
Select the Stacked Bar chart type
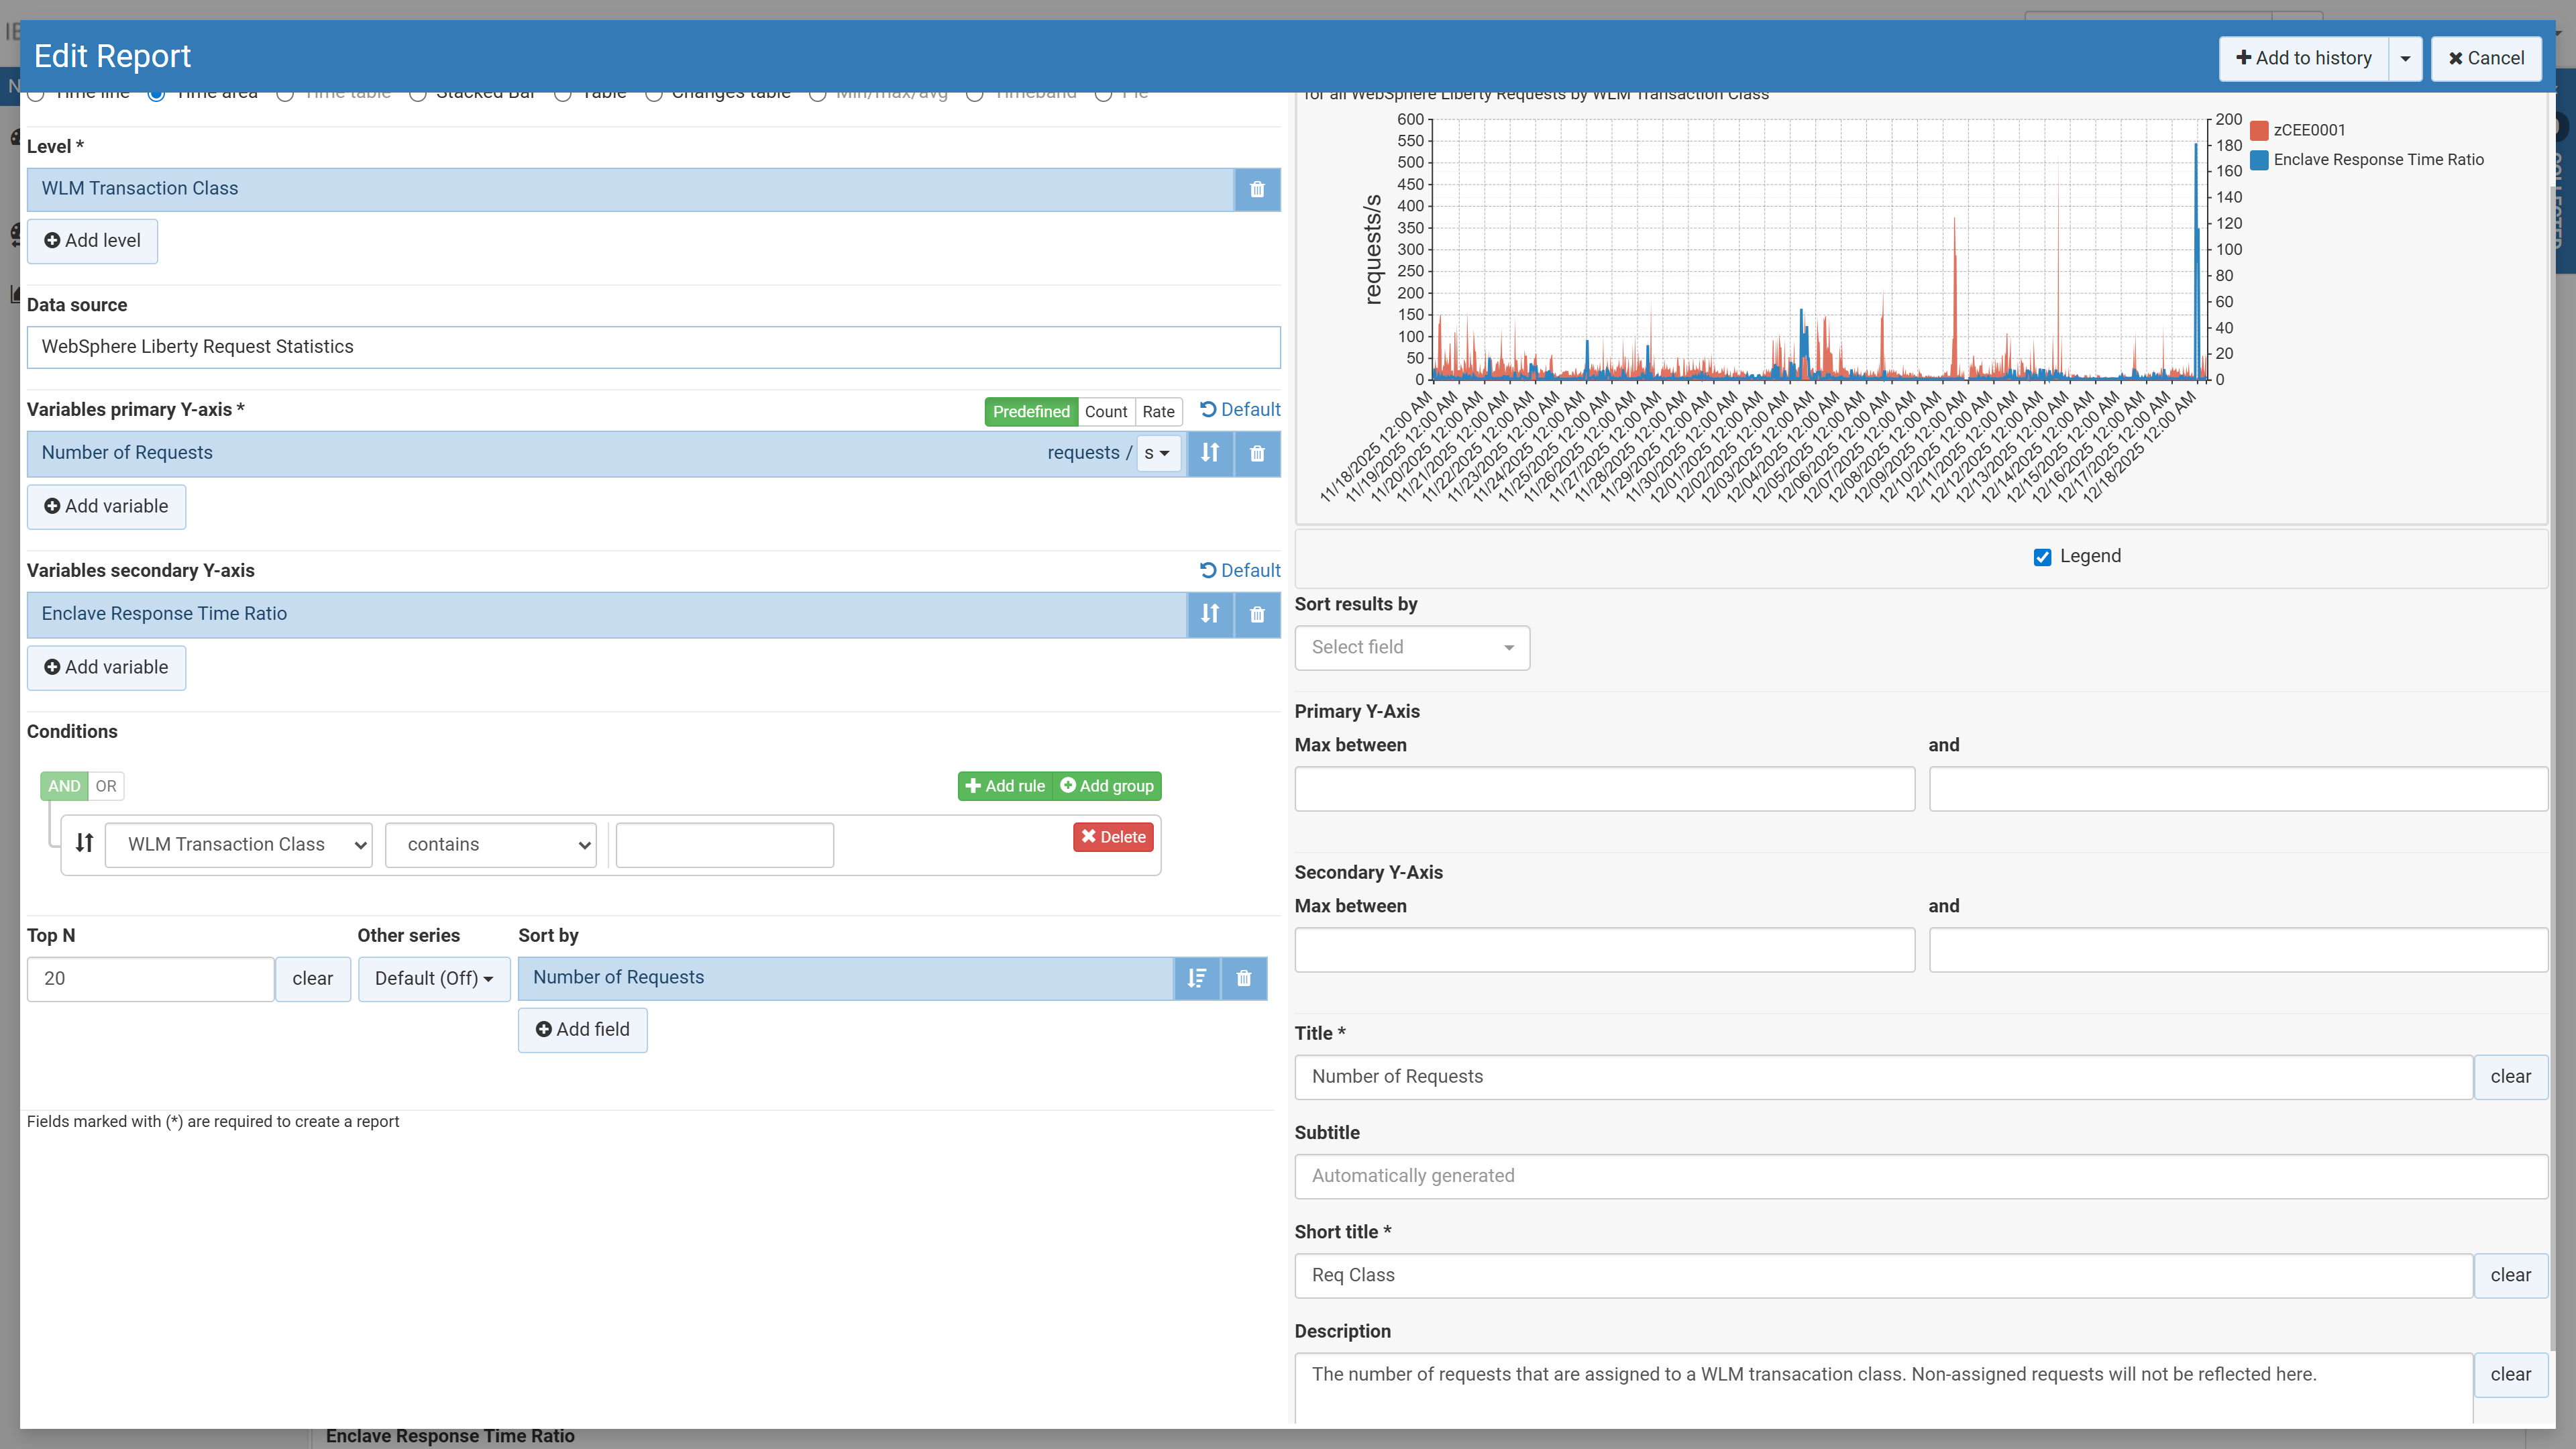coord(418,94)
